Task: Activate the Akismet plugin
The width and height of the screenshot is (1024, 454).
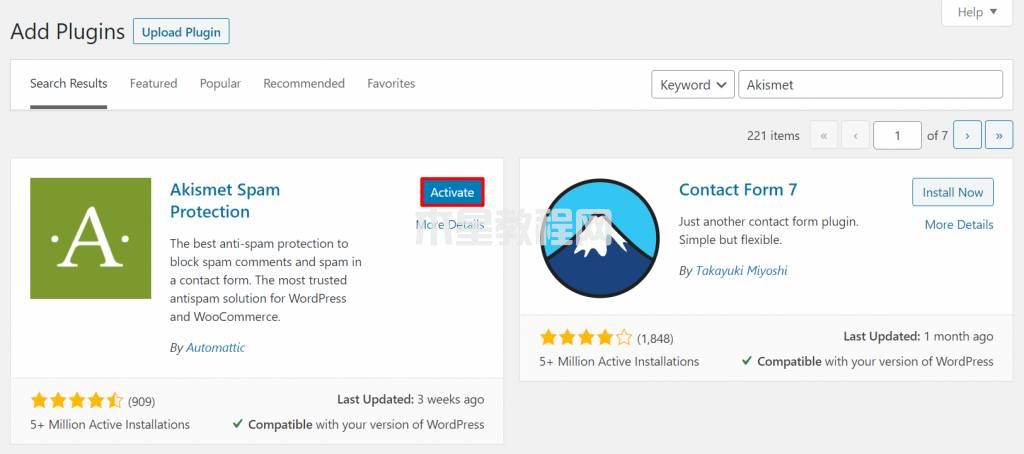Action: point(452,192)
